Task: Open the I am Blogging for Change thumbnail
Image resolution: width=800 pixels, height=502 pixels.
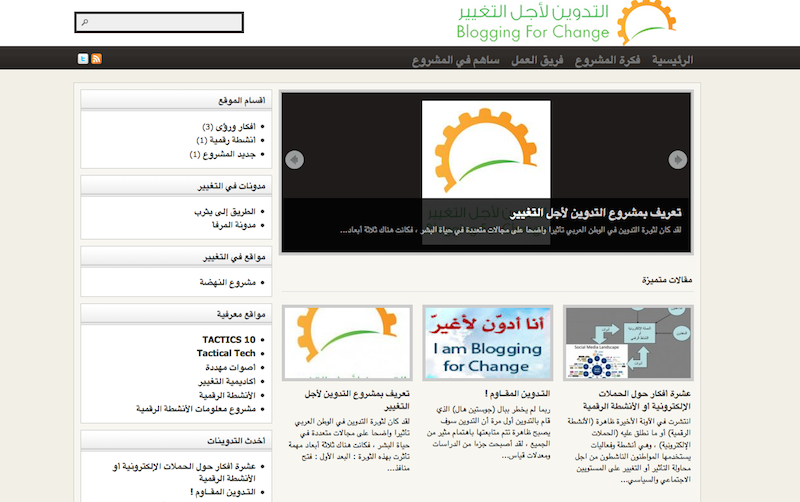Action: 488,343
